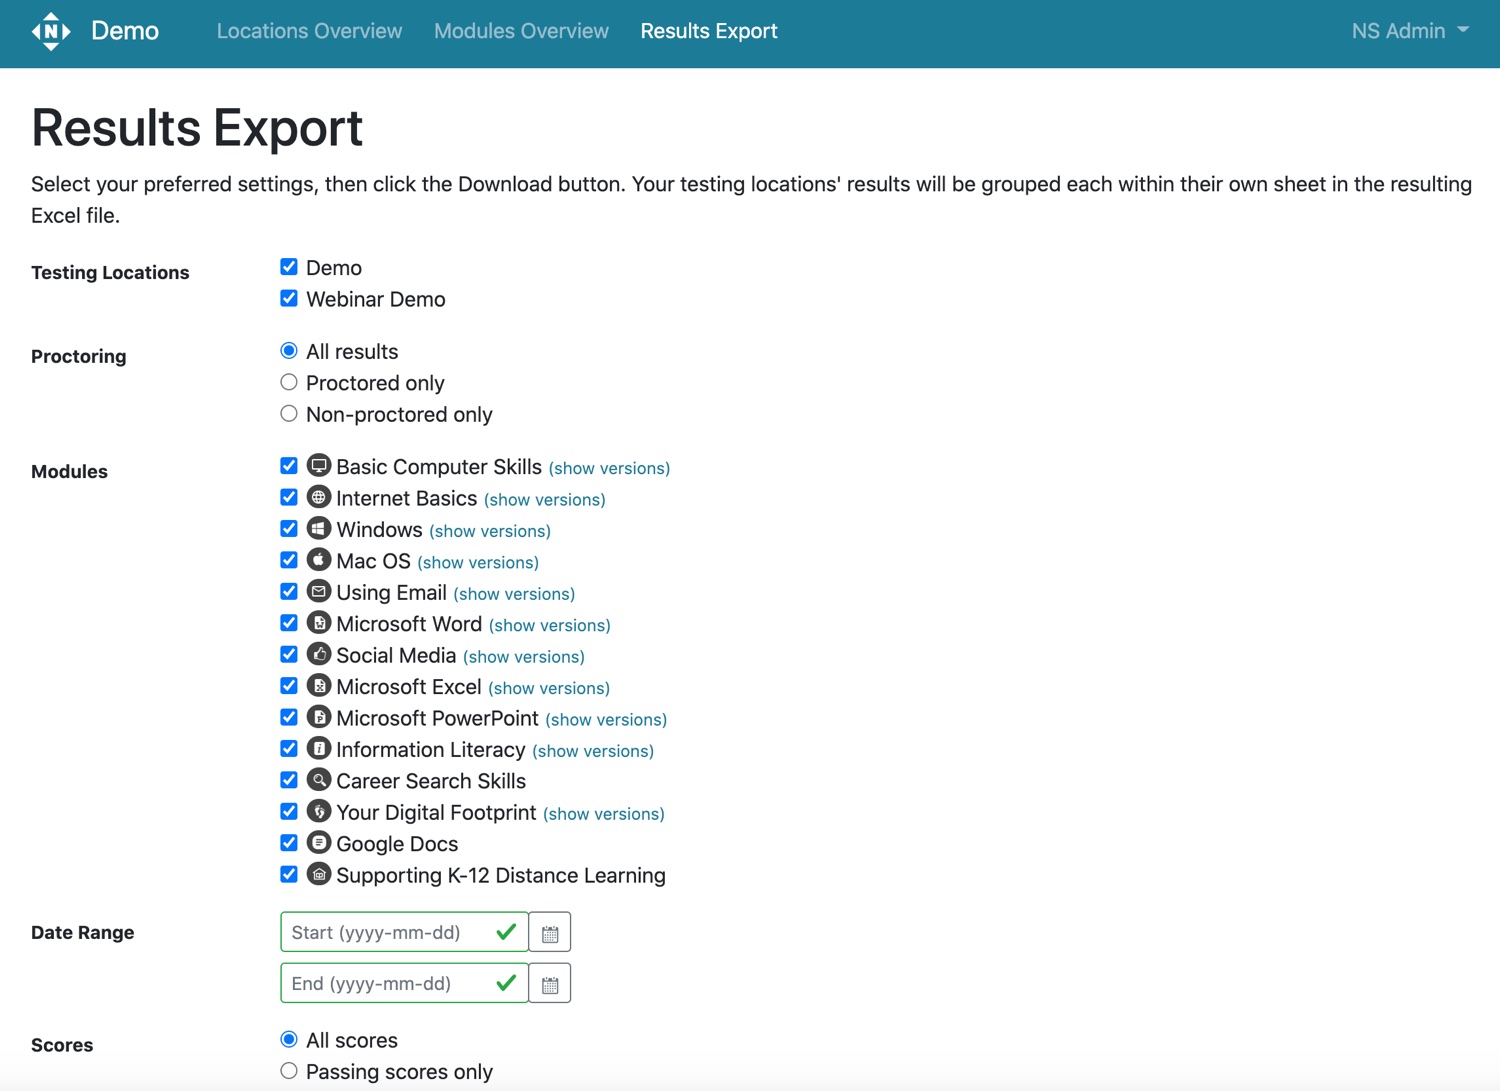Click the Using Email envelope icon
Viewport: 1500px width, 1091px height.
click(x=318, y=591)
